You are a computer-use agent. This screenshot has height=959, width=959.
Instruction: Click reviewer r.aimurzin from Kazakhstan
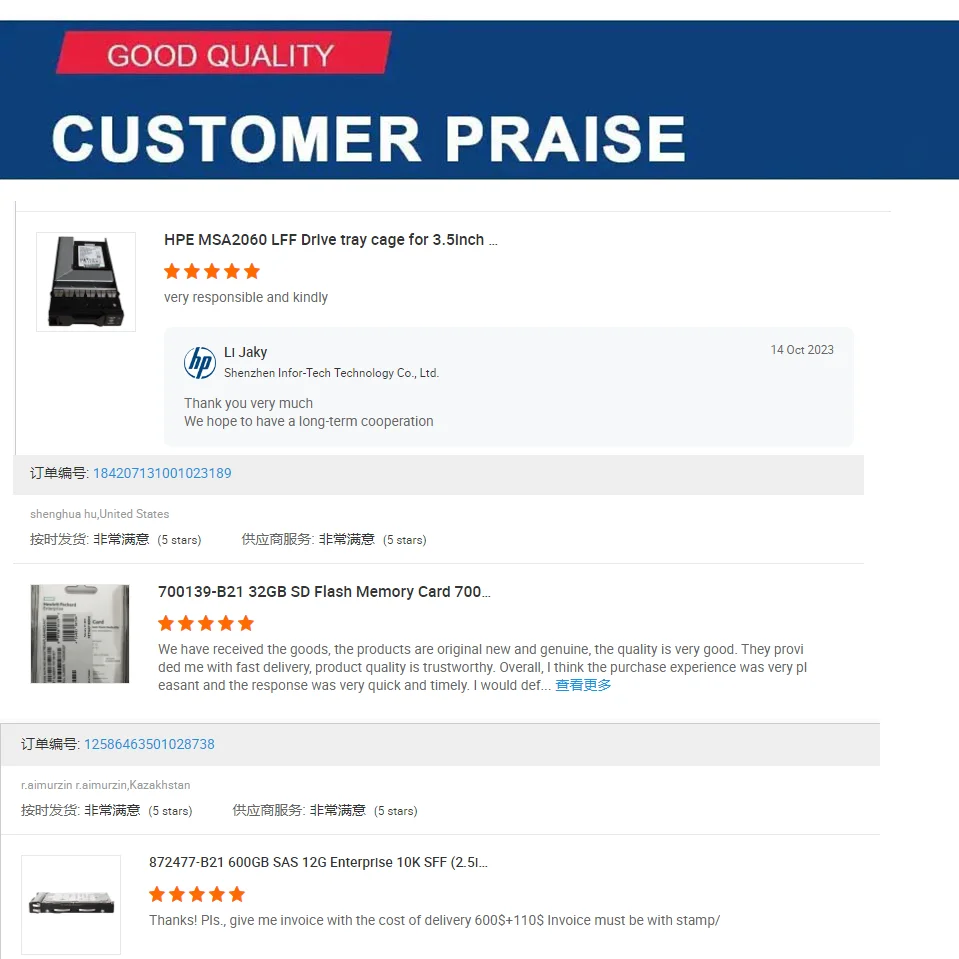coord(105,785)
